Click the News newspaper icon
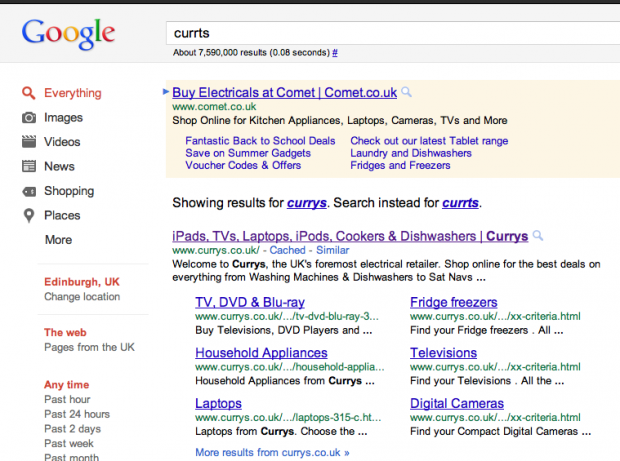This screenshot has height=461, width=620. pos(28,166)
